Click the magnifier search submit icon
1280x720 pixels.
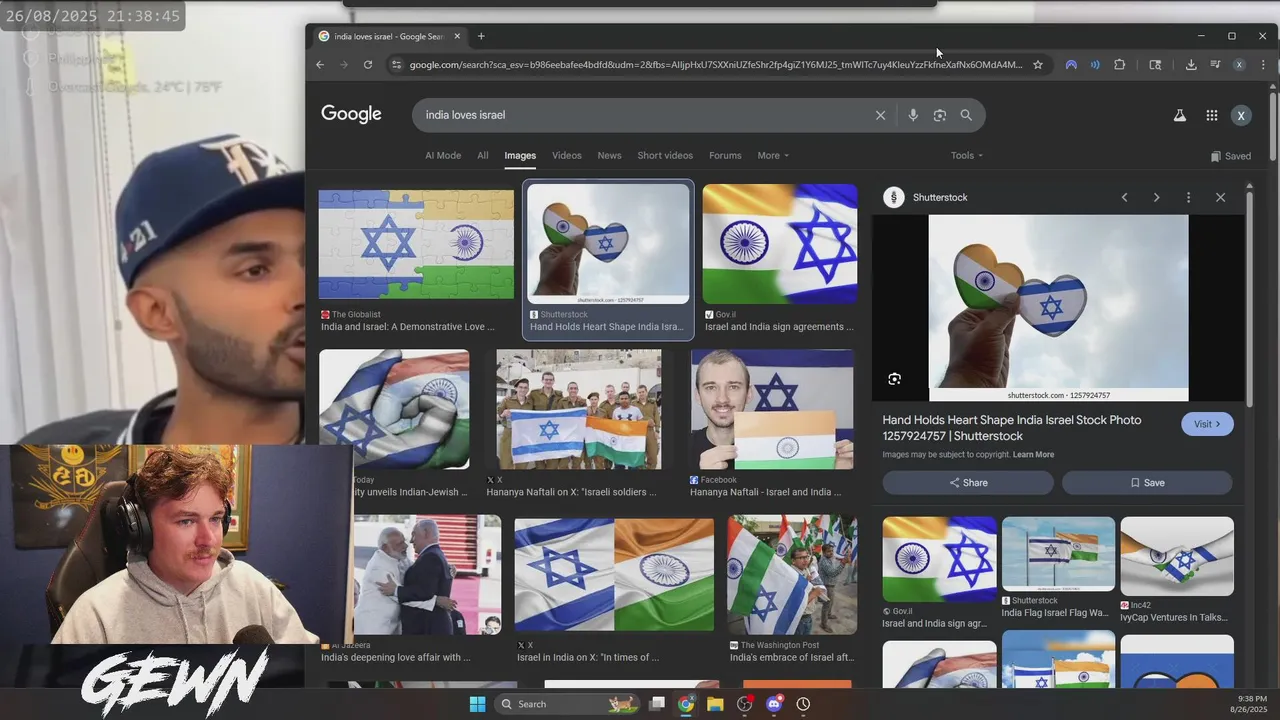click(966, 115)
